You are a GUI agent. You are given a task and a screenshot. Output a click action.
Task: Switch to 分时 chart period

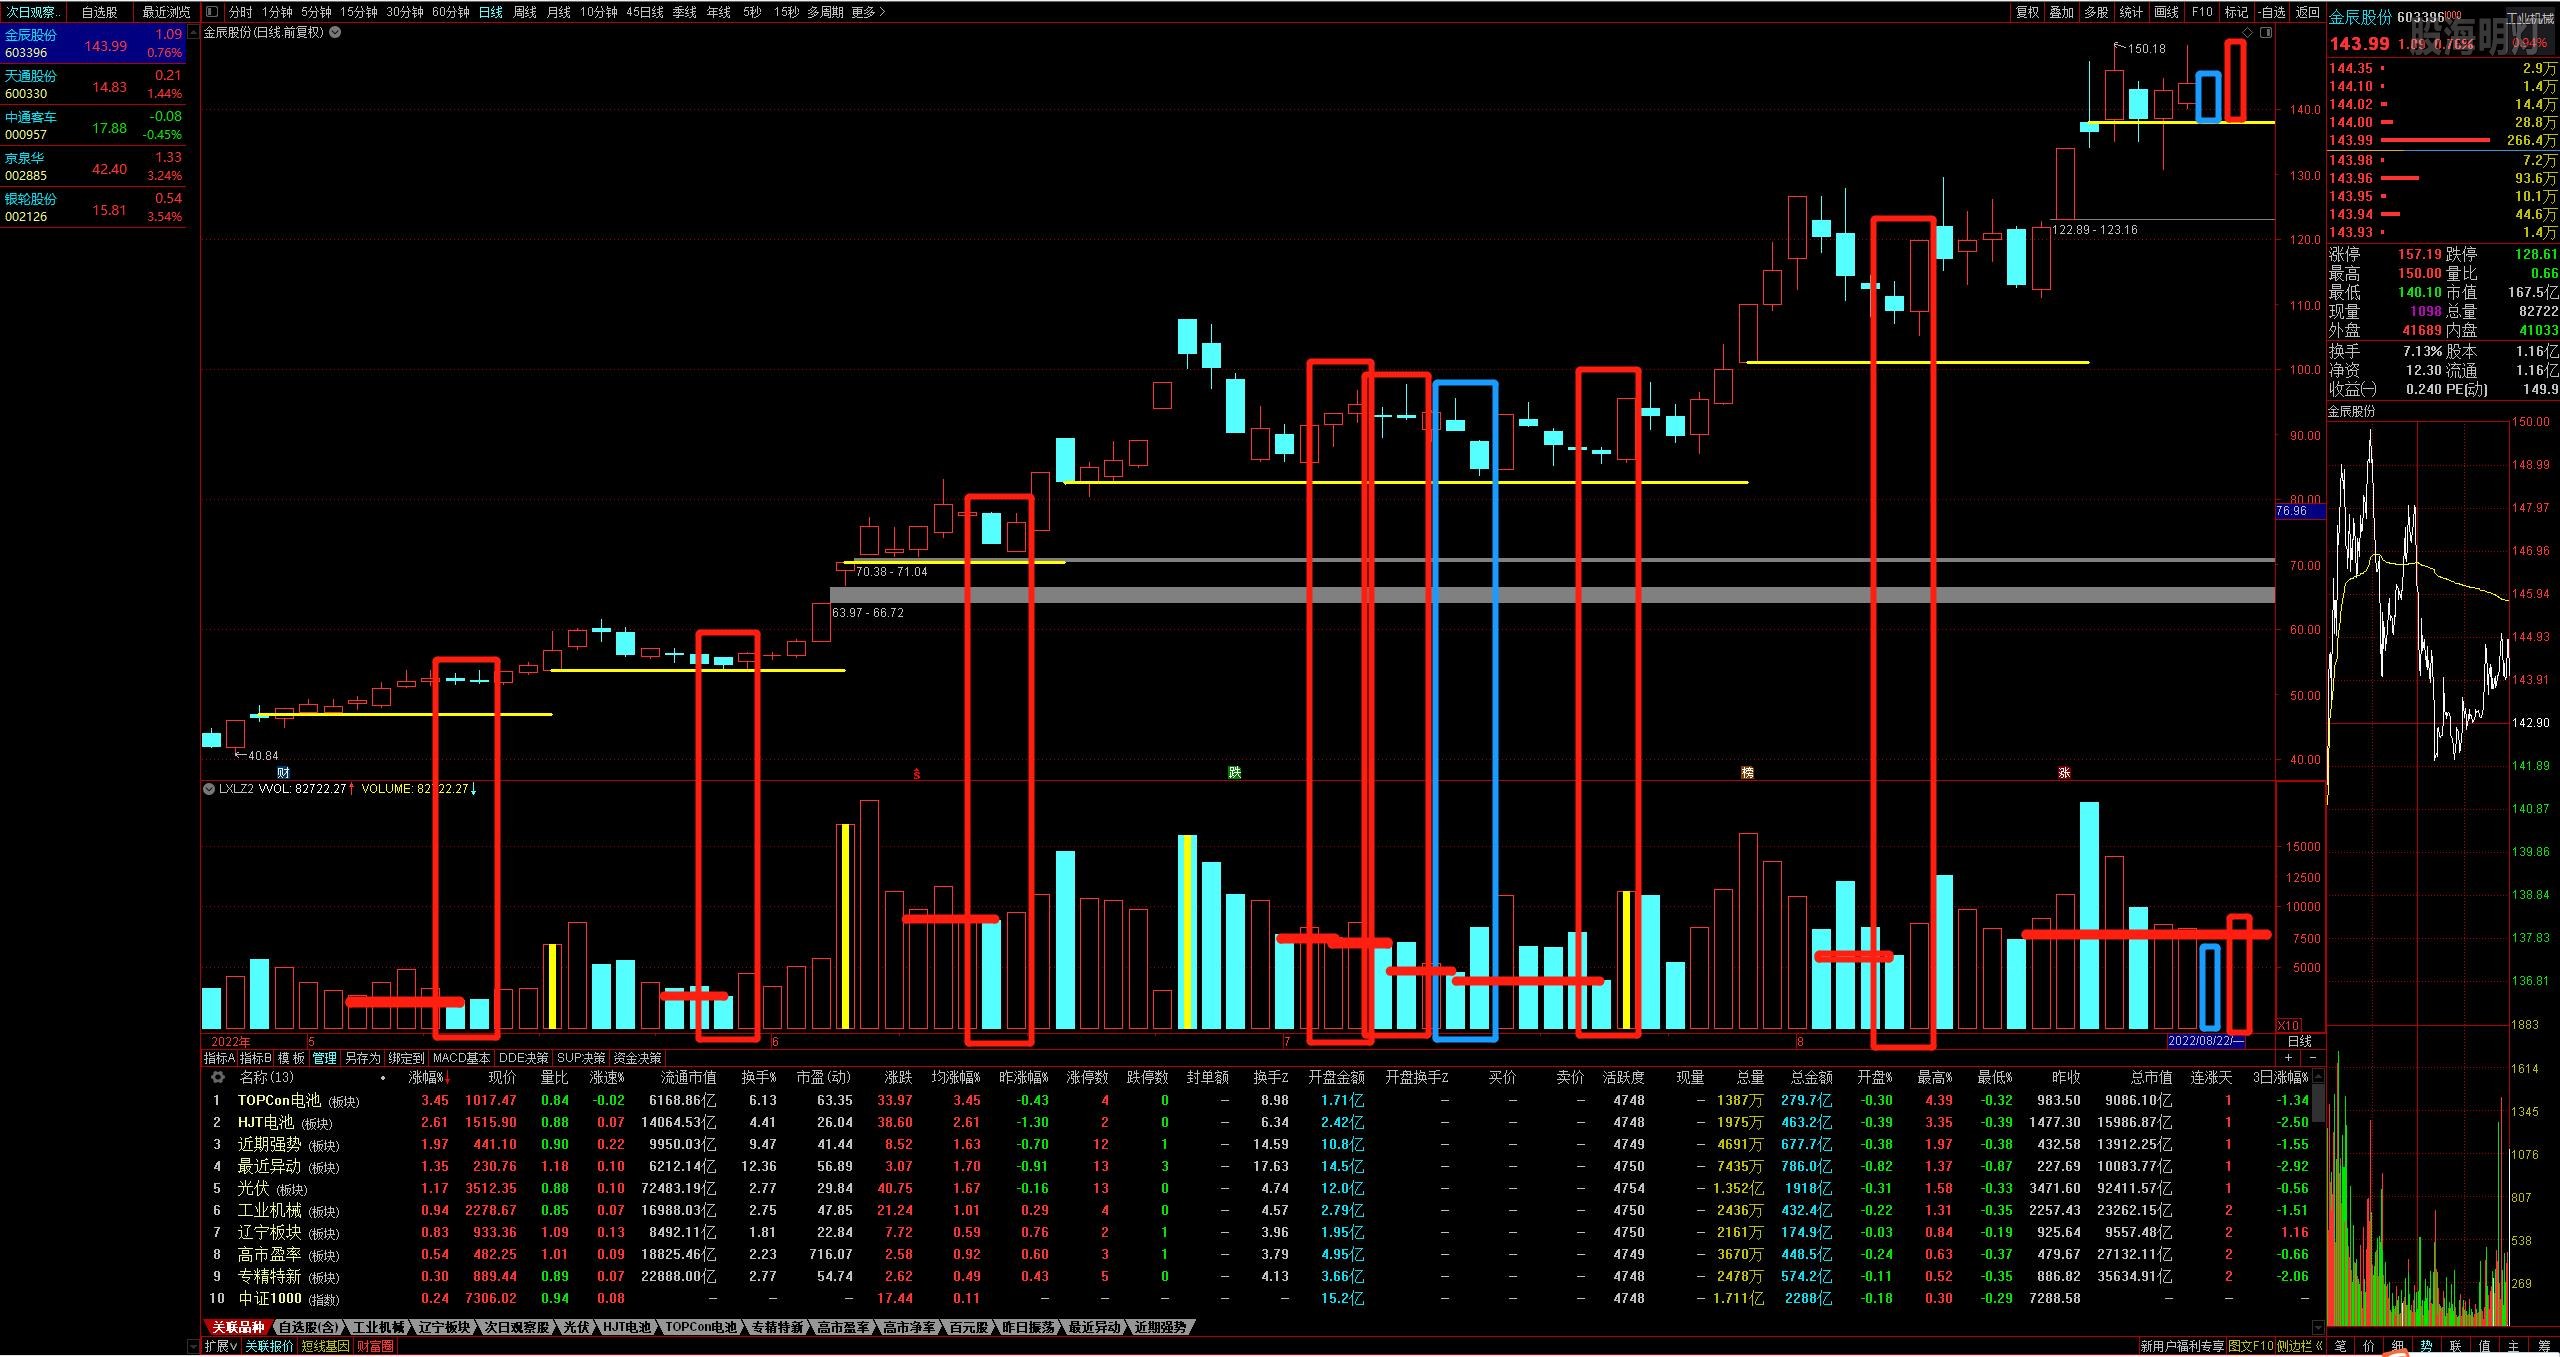coord(241,12)
